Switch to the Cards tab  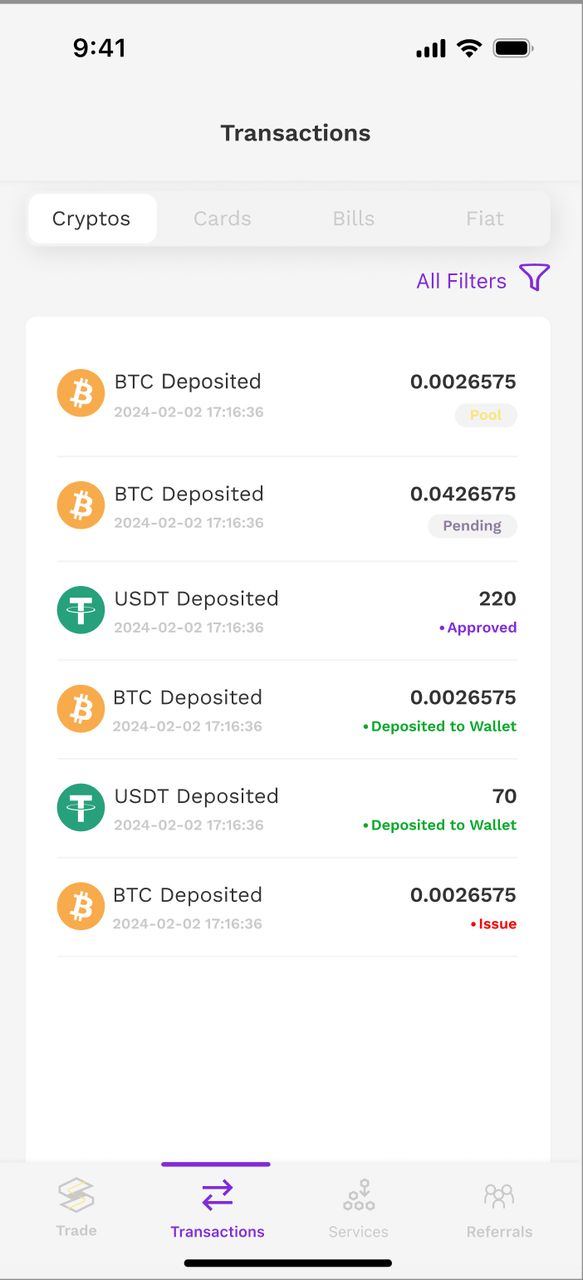pyautogui.click(x=222, y=219)
